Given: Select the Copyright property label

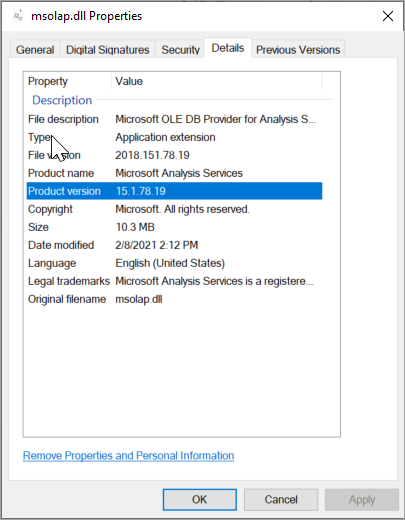Looking at the screenshot, I should click(x=50, y=209).
